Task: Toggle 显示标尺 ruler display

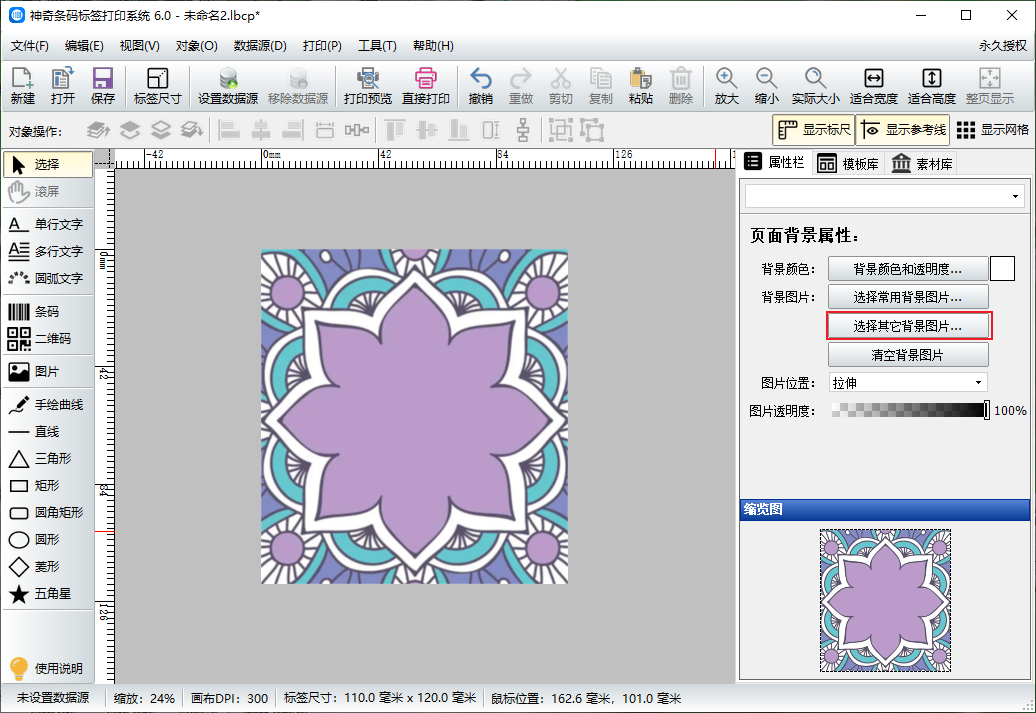Action: (x=814, y=130)
